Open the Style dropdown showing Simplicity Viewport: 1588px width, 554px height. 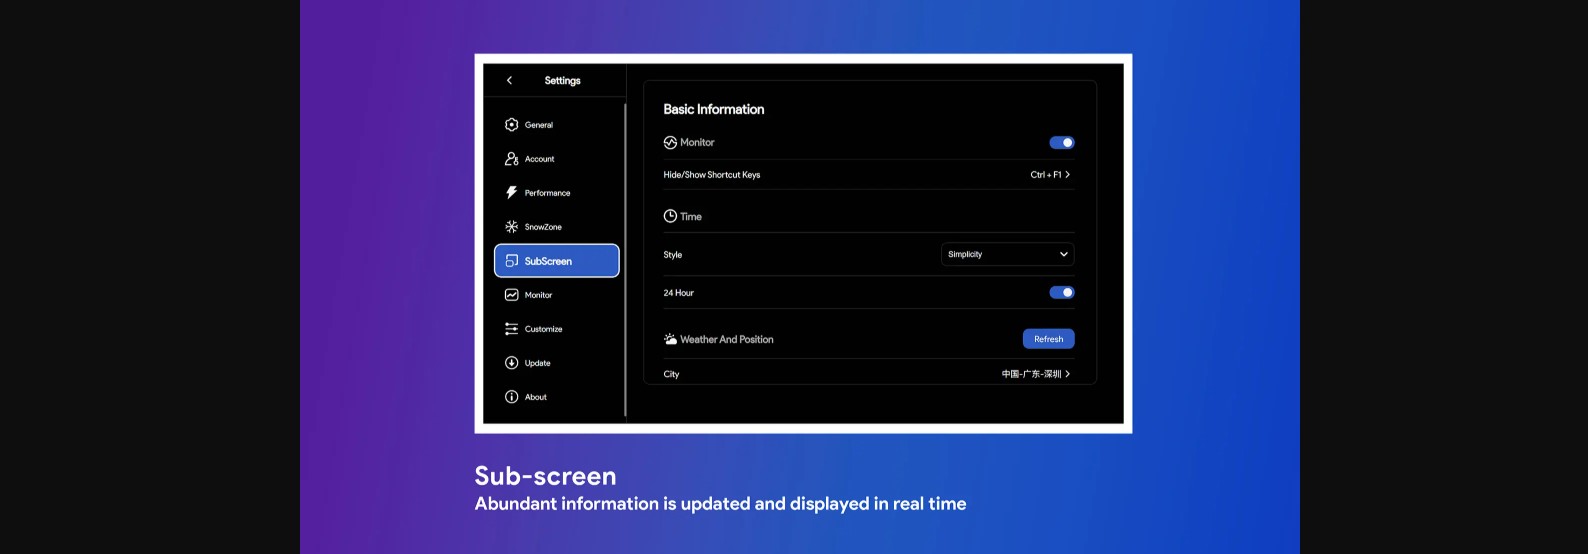click(1007, 254)
